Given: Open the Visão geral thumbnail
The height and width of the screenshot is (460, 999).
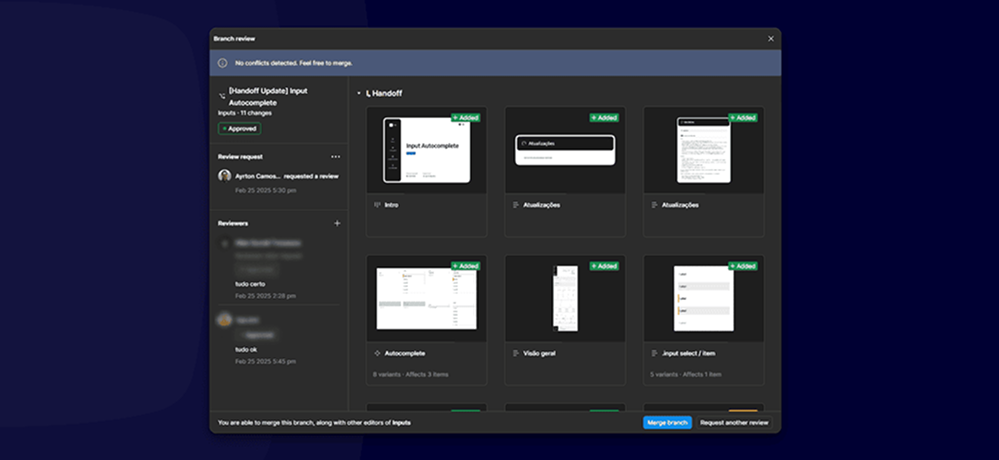Looking at the screenshot, I should tap(565, 298).
